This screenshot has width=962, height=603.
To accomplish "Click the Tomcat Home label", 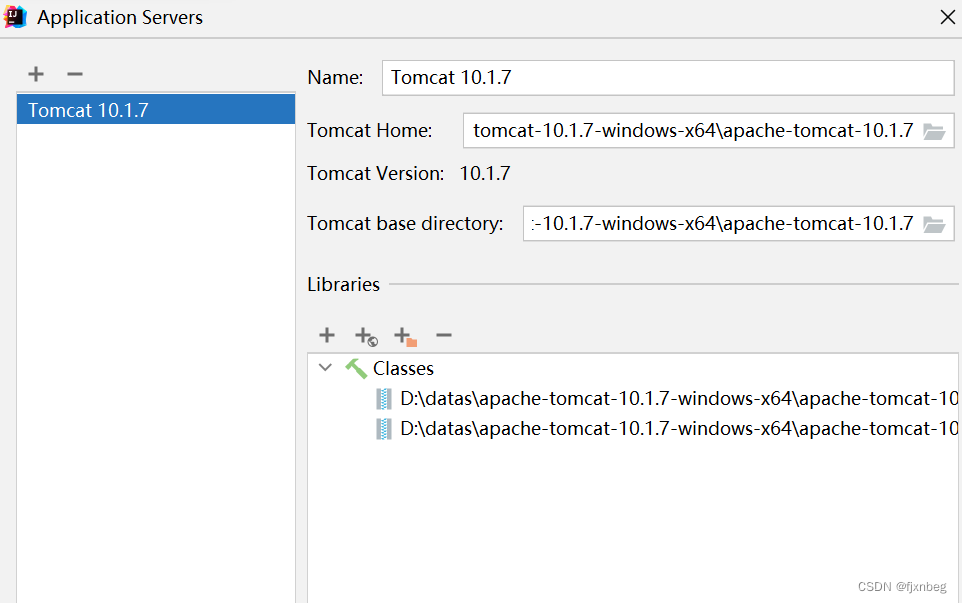I will pos(369,131).
